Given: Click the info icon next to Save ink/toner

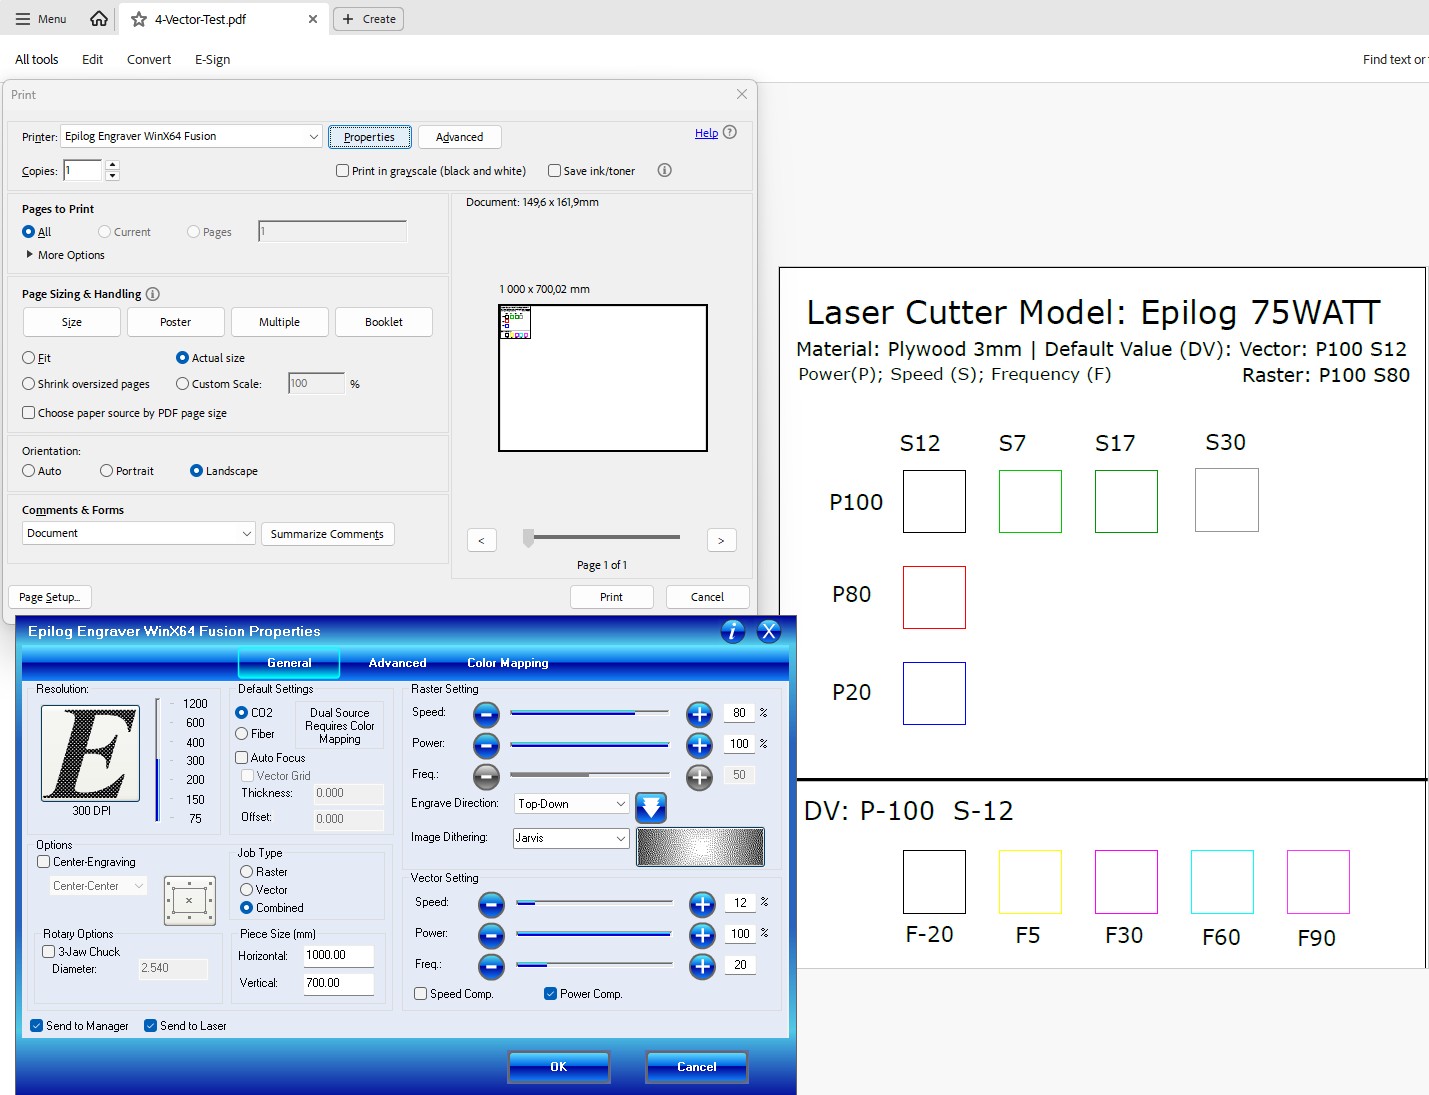Looking at the screenshot, I should tap(664, 170).
